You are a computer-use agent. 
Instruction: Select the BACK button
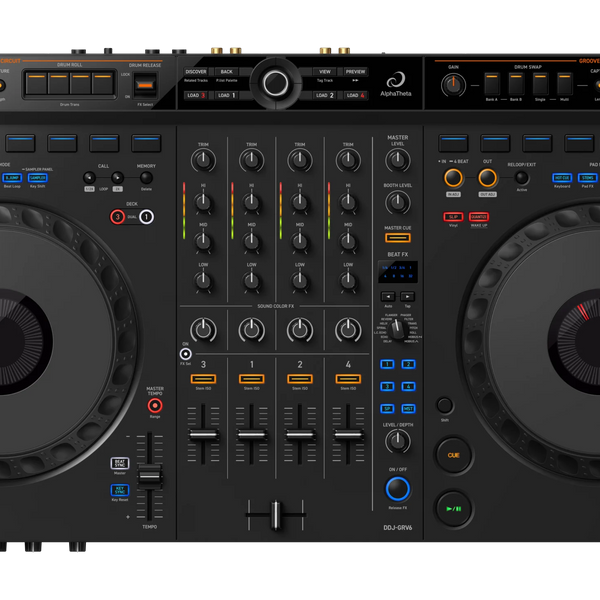pyautogui.click(x=227, y=72)
